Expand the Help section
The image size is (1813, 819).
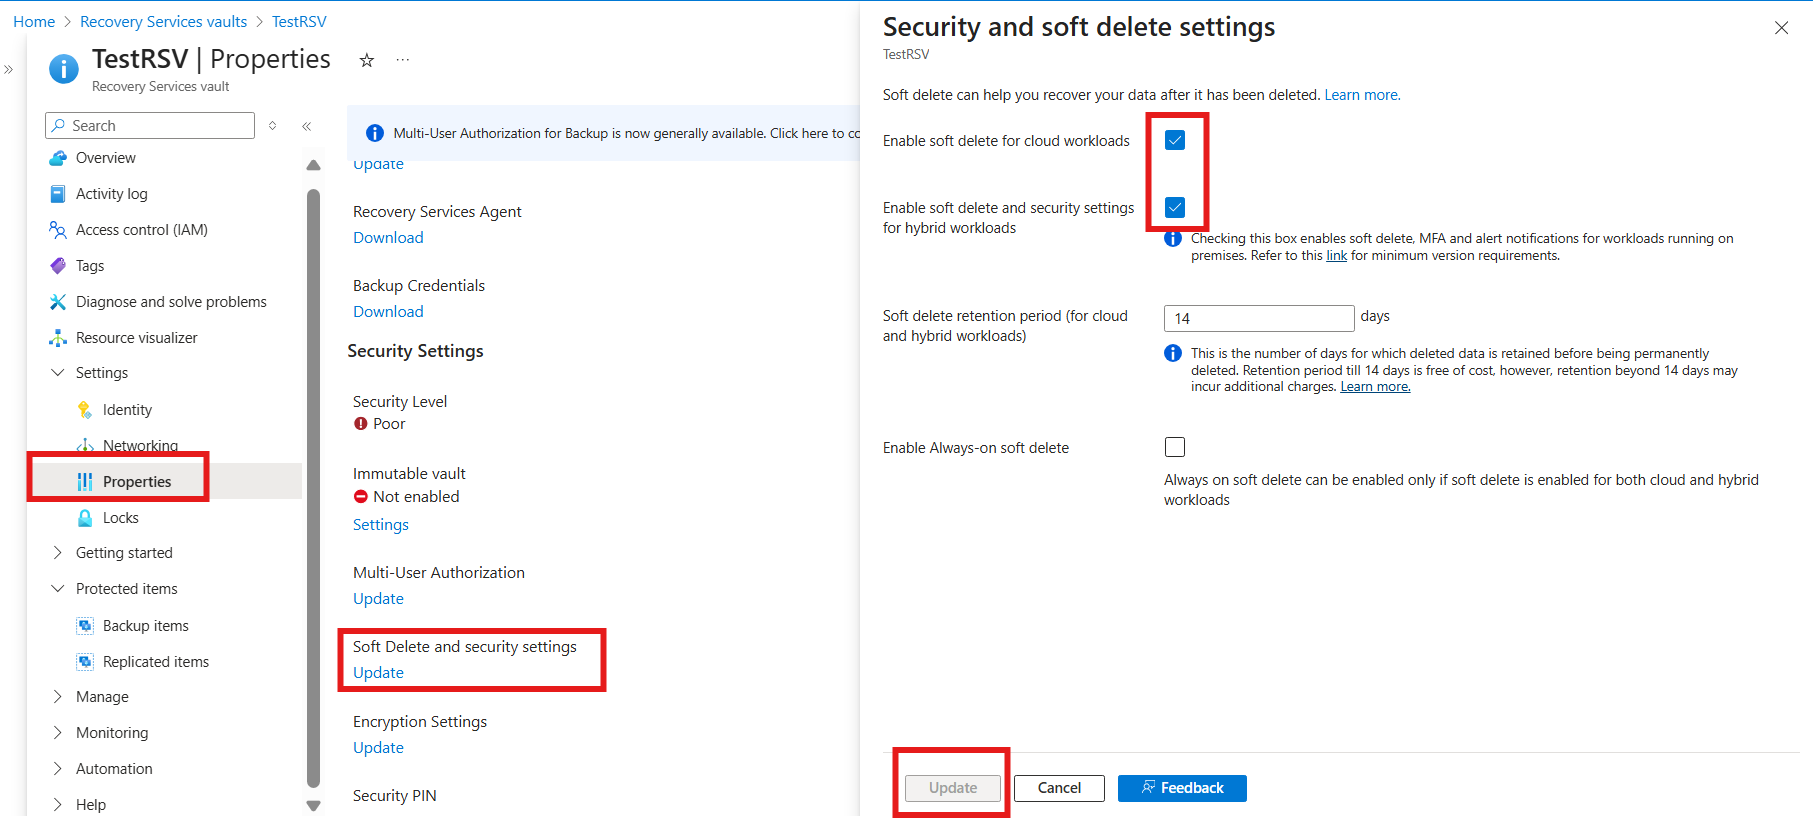[x=57, y=805]
